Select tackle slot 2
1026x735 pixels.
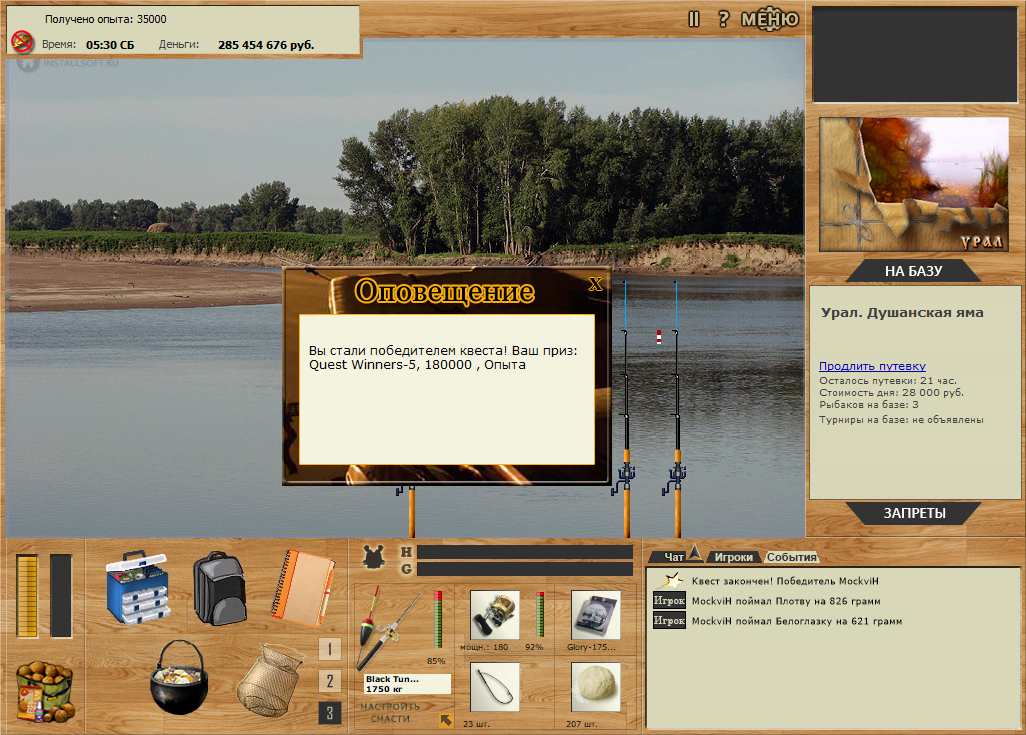[x=330, y=681]
